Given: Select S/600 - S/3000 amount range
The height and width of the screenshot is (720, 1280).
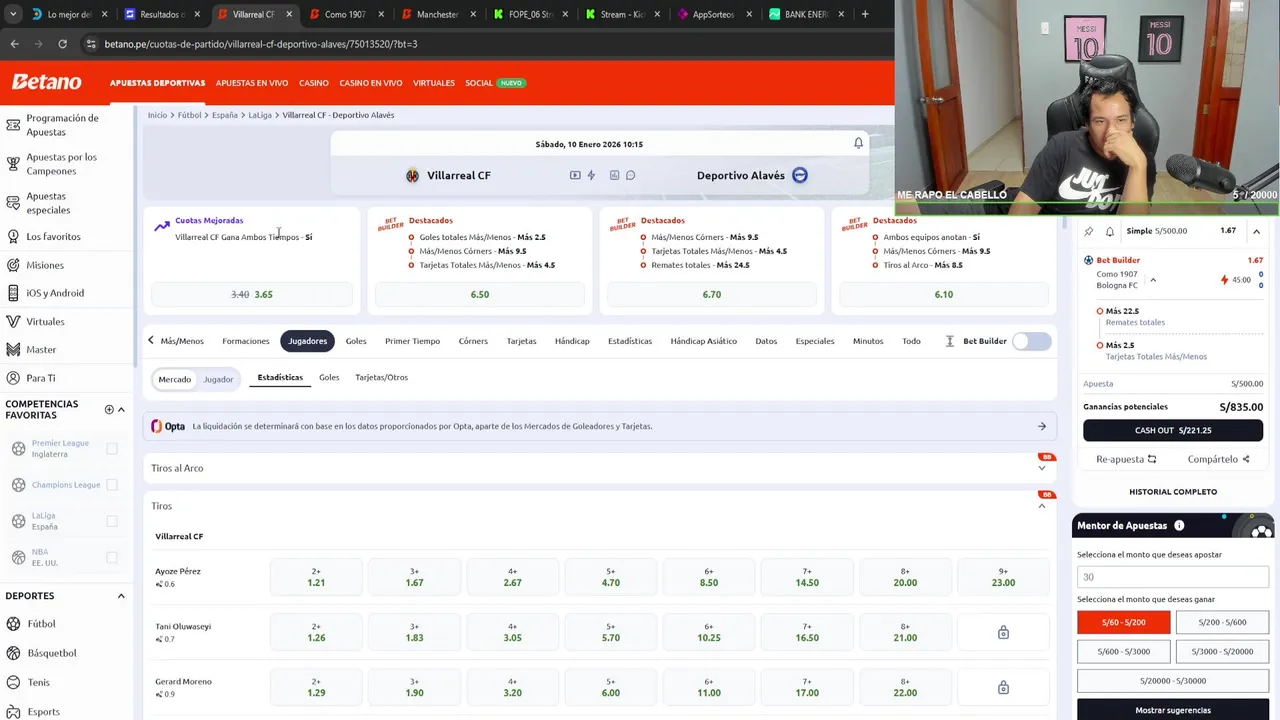Looking at the screenshot, I should [x=1123, y=651].
